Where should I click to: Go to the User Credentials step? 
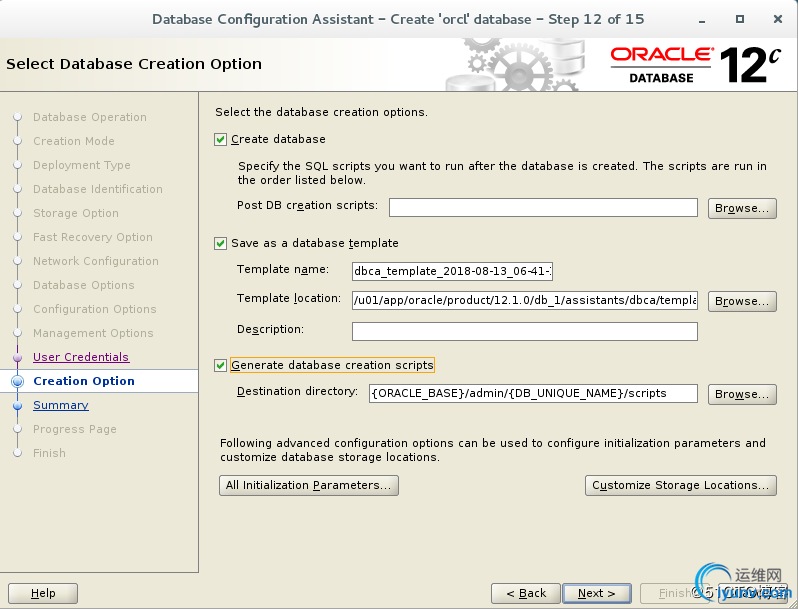tap(81, 357)
